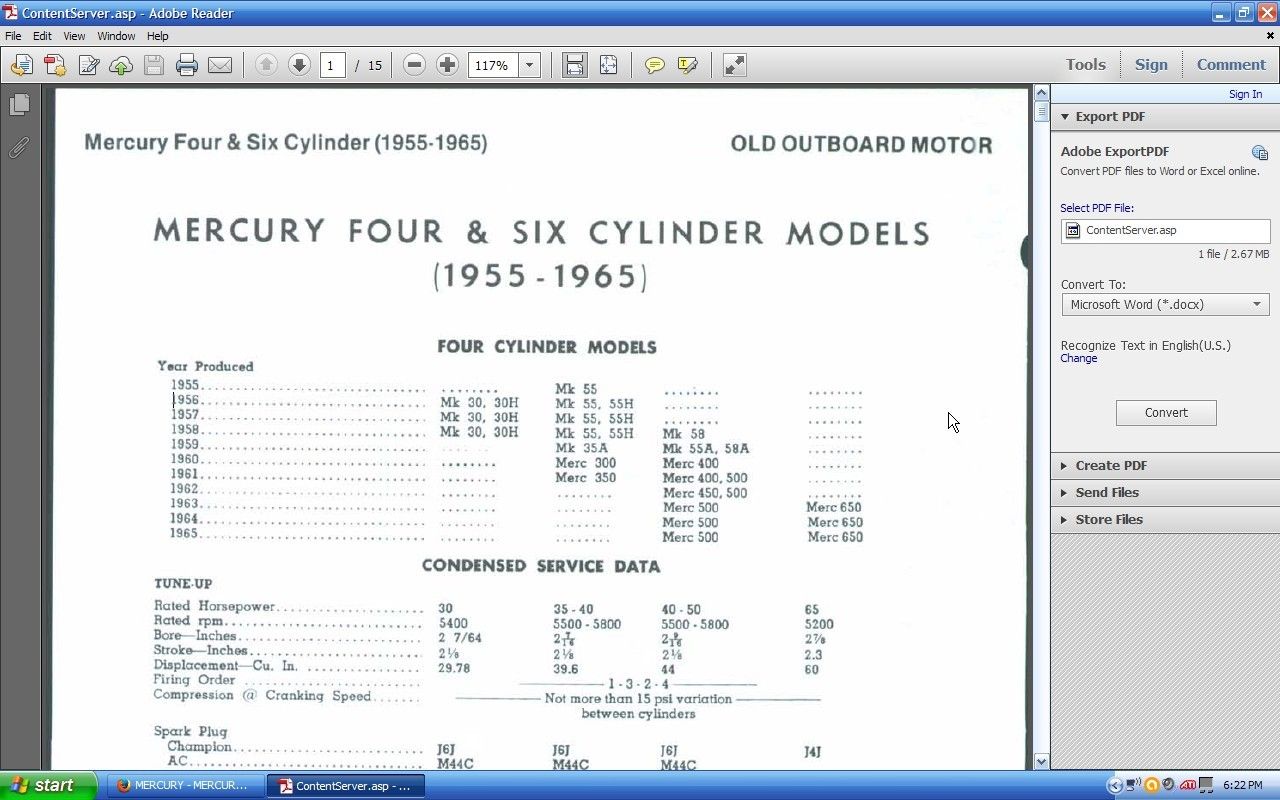Open the Window menu
Image resolution: width=1280 pixels, height=800 pixels.
pyautogui.click(x=116, y=36)
